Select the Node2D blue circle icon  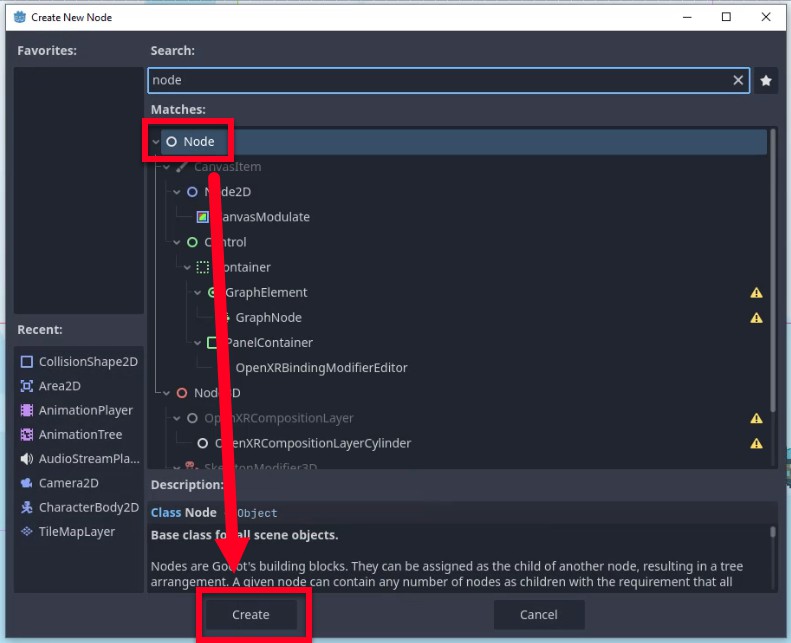192,192
